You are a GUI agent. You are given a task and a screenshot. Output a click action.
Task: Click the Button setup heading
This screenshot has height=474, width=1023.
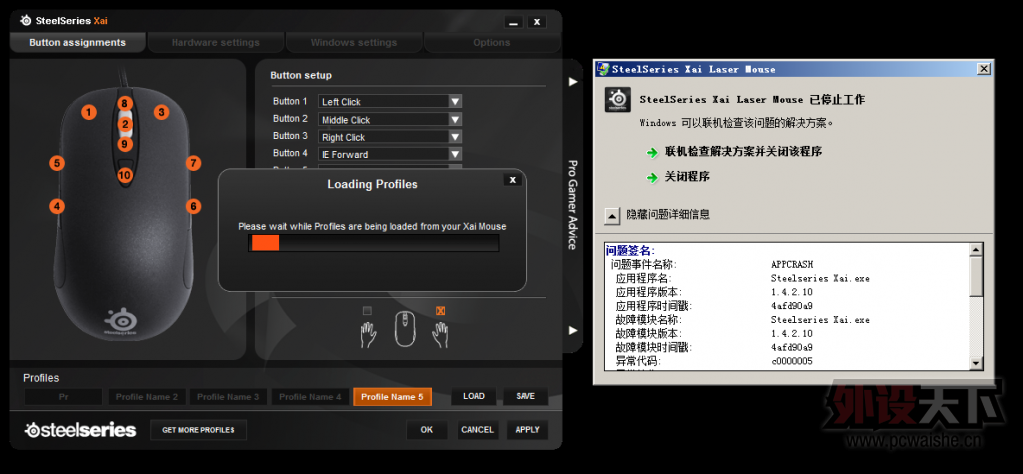tap(301, 76)
